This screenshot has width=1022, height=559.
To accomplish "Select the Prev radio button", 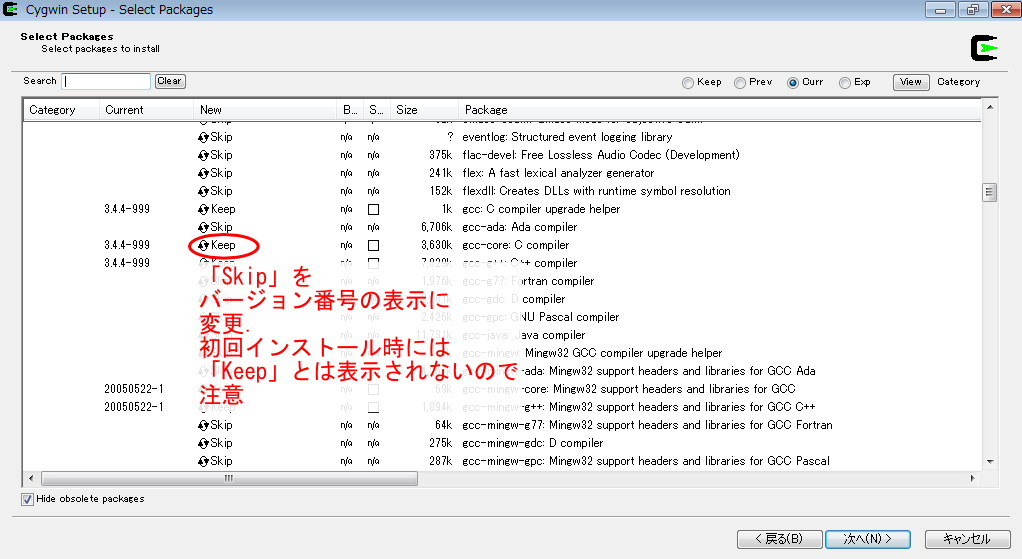I will pos(740,83).
